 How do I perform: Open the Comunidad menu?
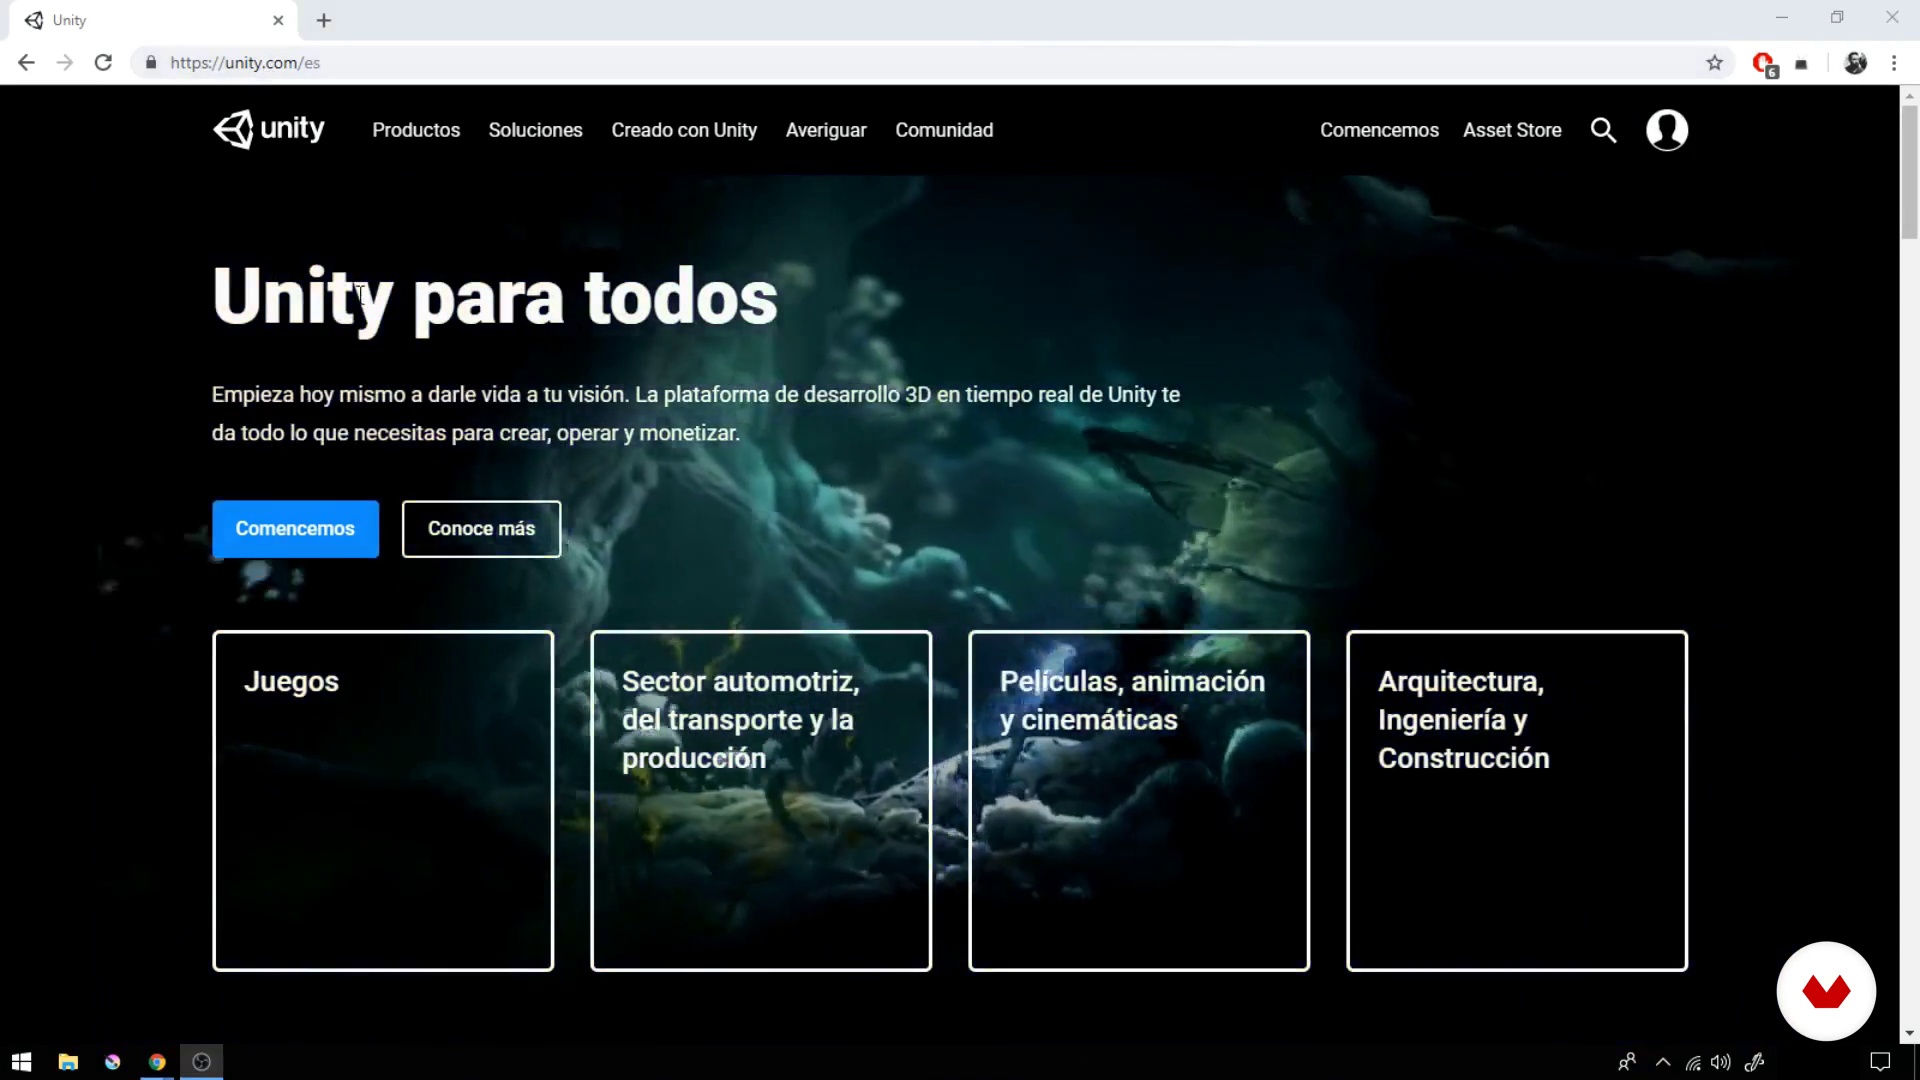click(x=944, y=130)
